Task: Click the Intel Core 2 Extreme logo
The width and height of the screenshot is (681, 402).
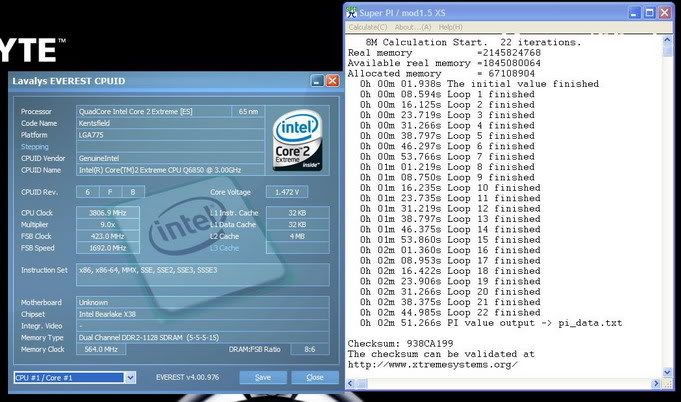Action: pyautogui.click(x=298, y=140)
